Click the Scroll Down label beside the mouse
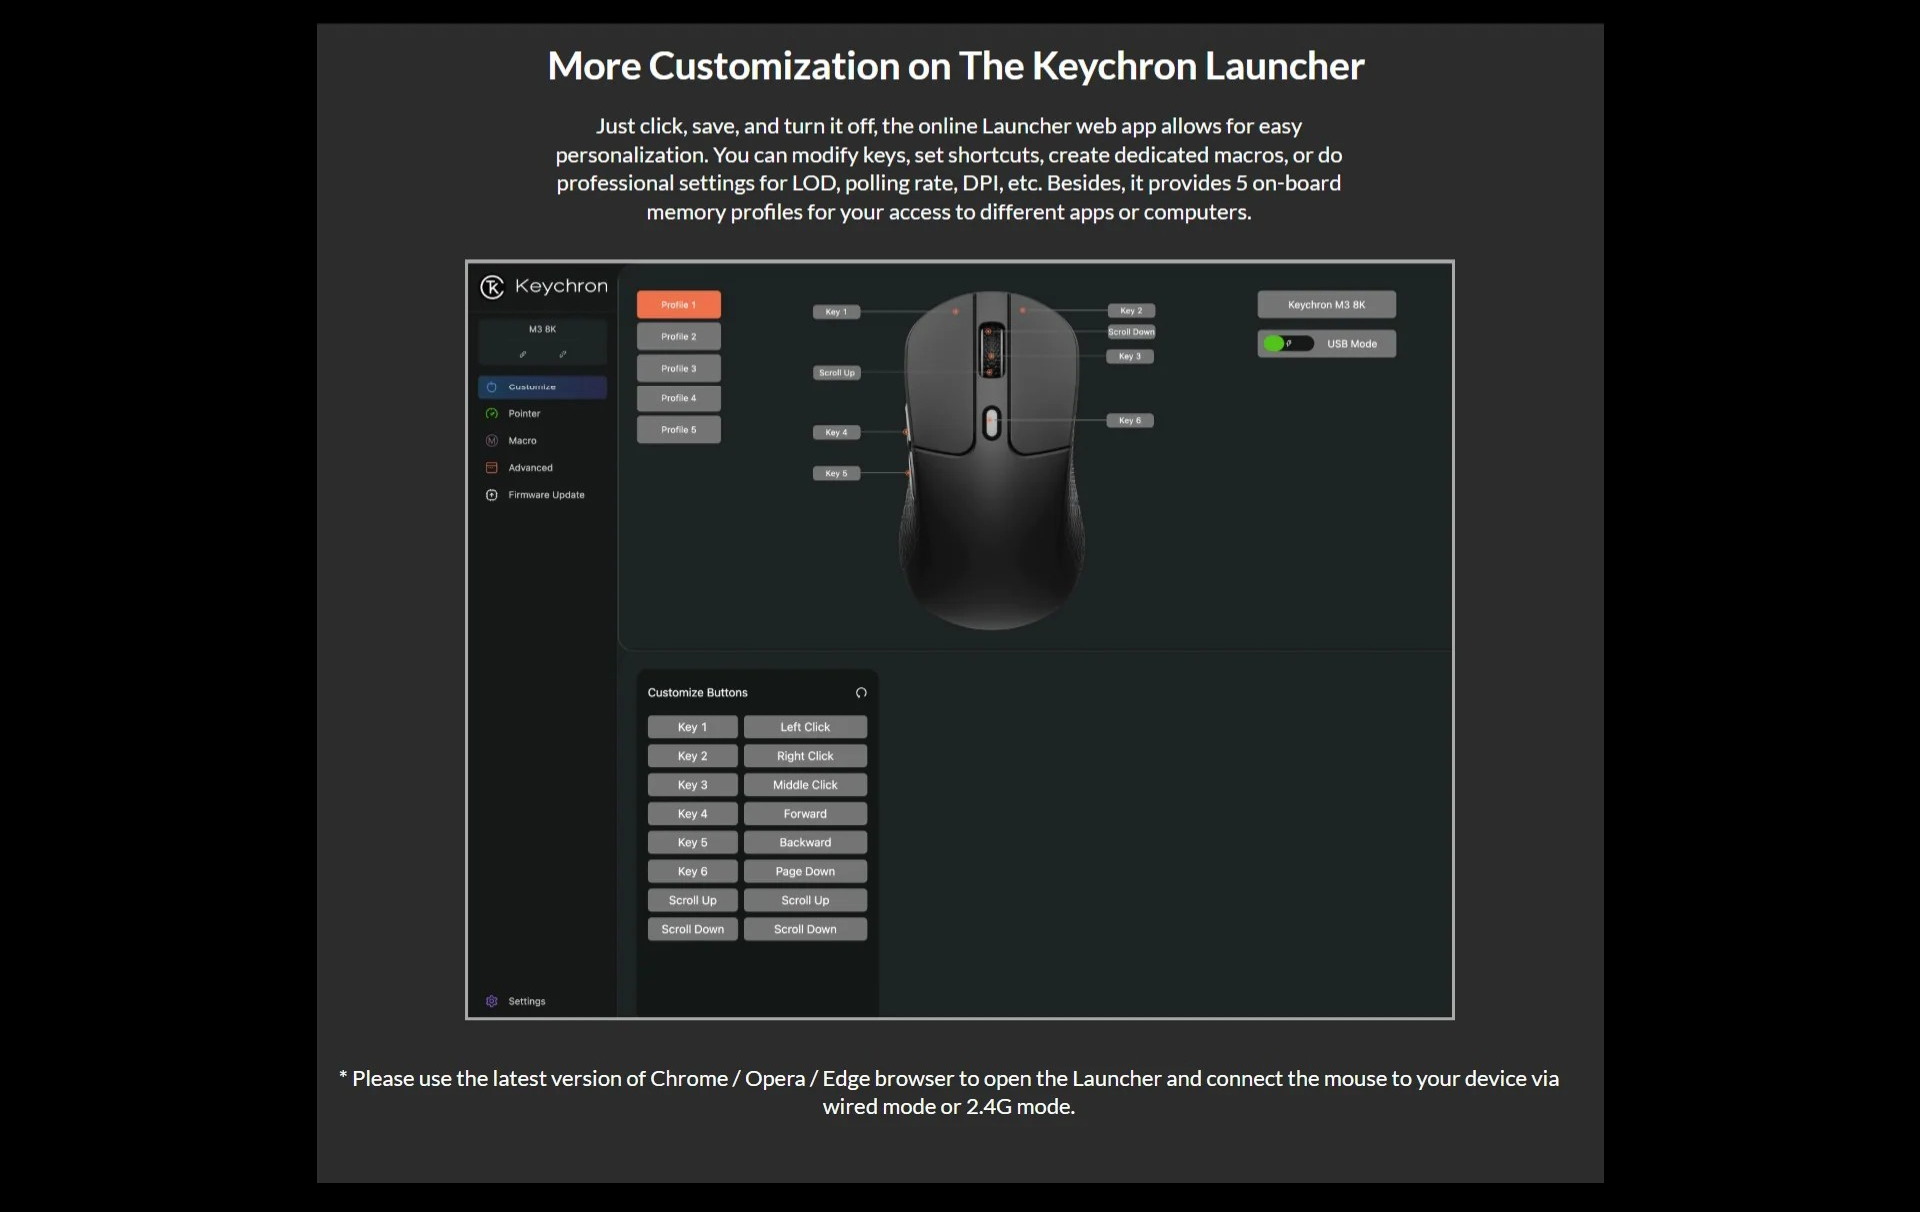Screen dimensions: 1920x1212 pyautogui.click(x=1131, y=332)
